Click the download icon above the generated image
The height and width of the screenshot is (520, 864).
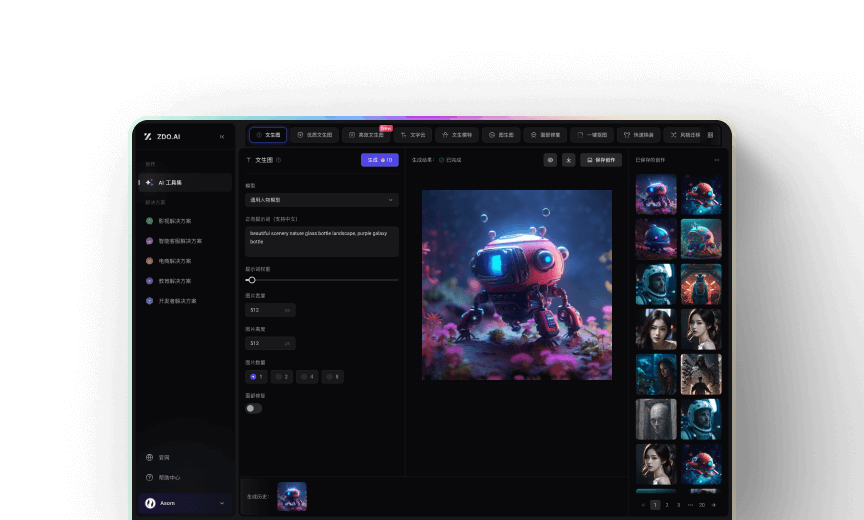point(569,160)
